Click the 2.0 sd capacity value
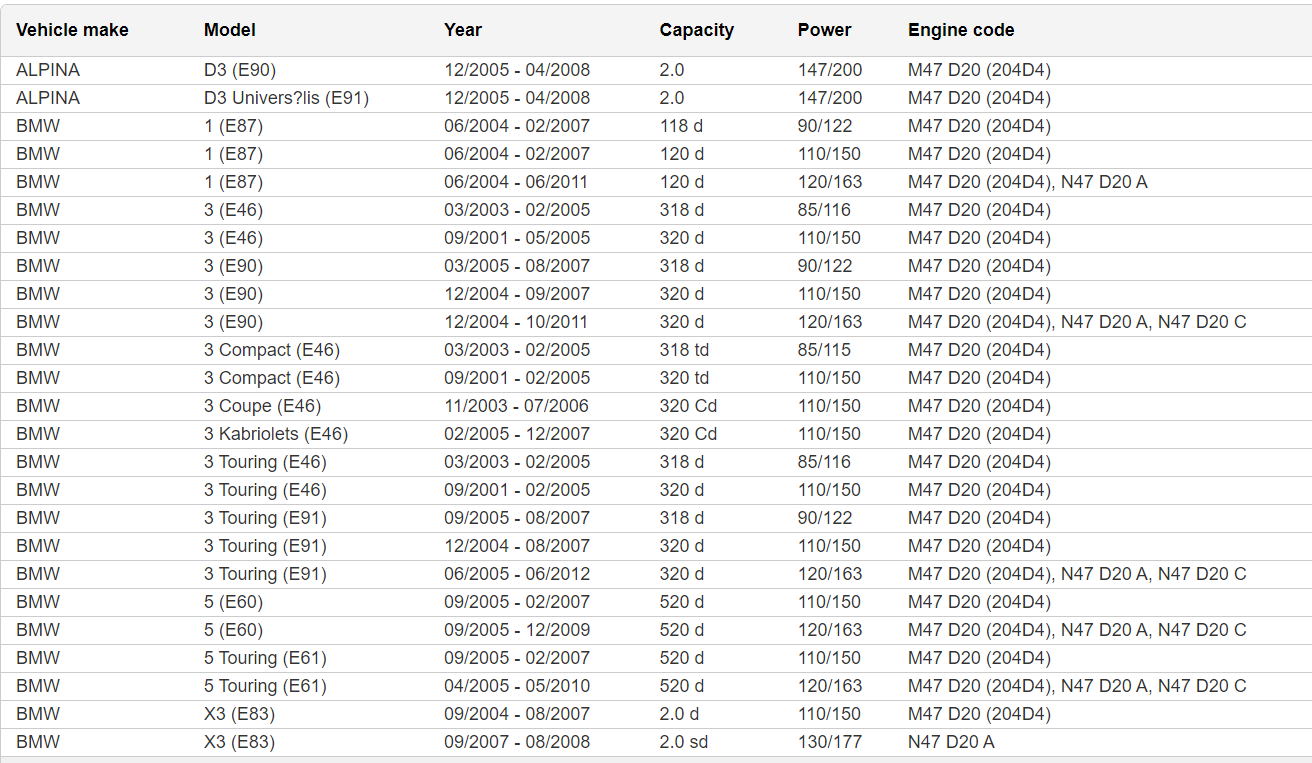Screen dimensions: 1312x763 click(684, 742)
